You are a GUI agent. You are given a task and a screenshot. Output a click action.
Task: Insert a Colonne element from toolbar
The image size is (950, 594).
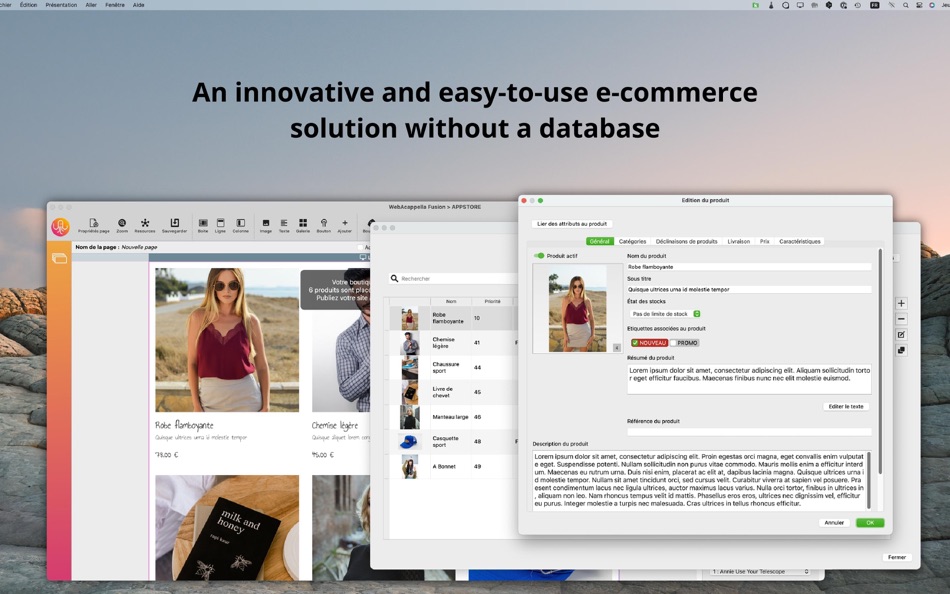(x=241, y=225)
